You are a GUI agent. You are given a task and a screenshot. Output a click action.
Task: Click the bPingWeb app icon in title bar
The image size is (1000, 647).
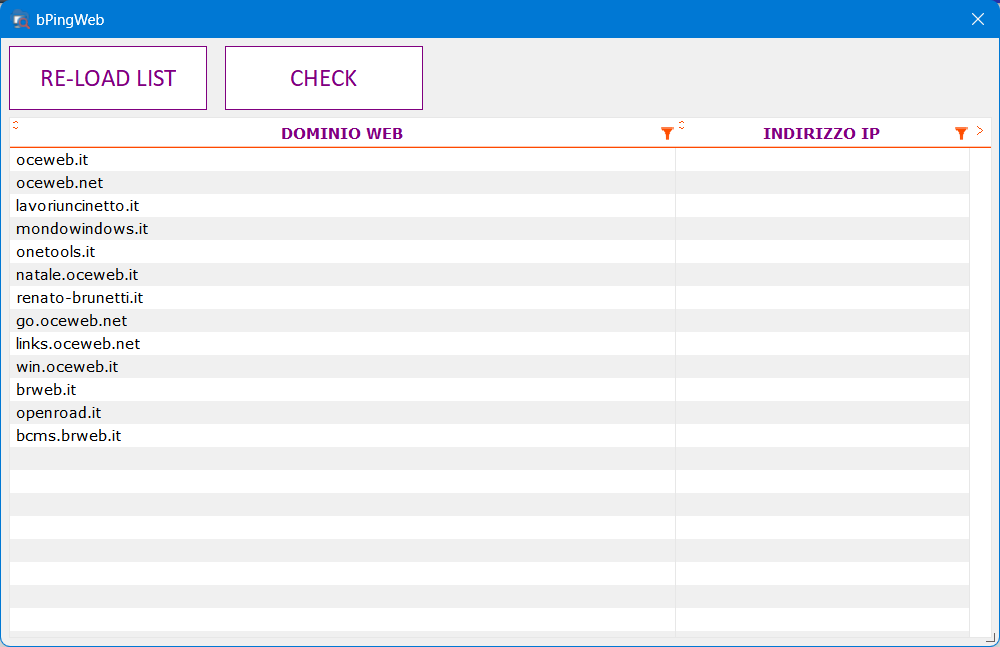[20, 19]
